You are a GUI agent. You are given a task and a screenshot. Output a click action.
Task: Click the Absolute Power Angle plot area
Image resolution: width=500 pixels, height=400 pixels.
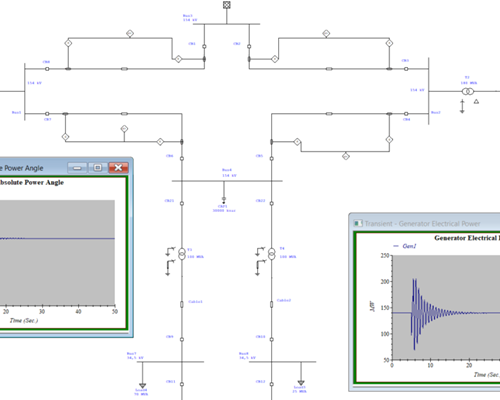tap(57, 252)
